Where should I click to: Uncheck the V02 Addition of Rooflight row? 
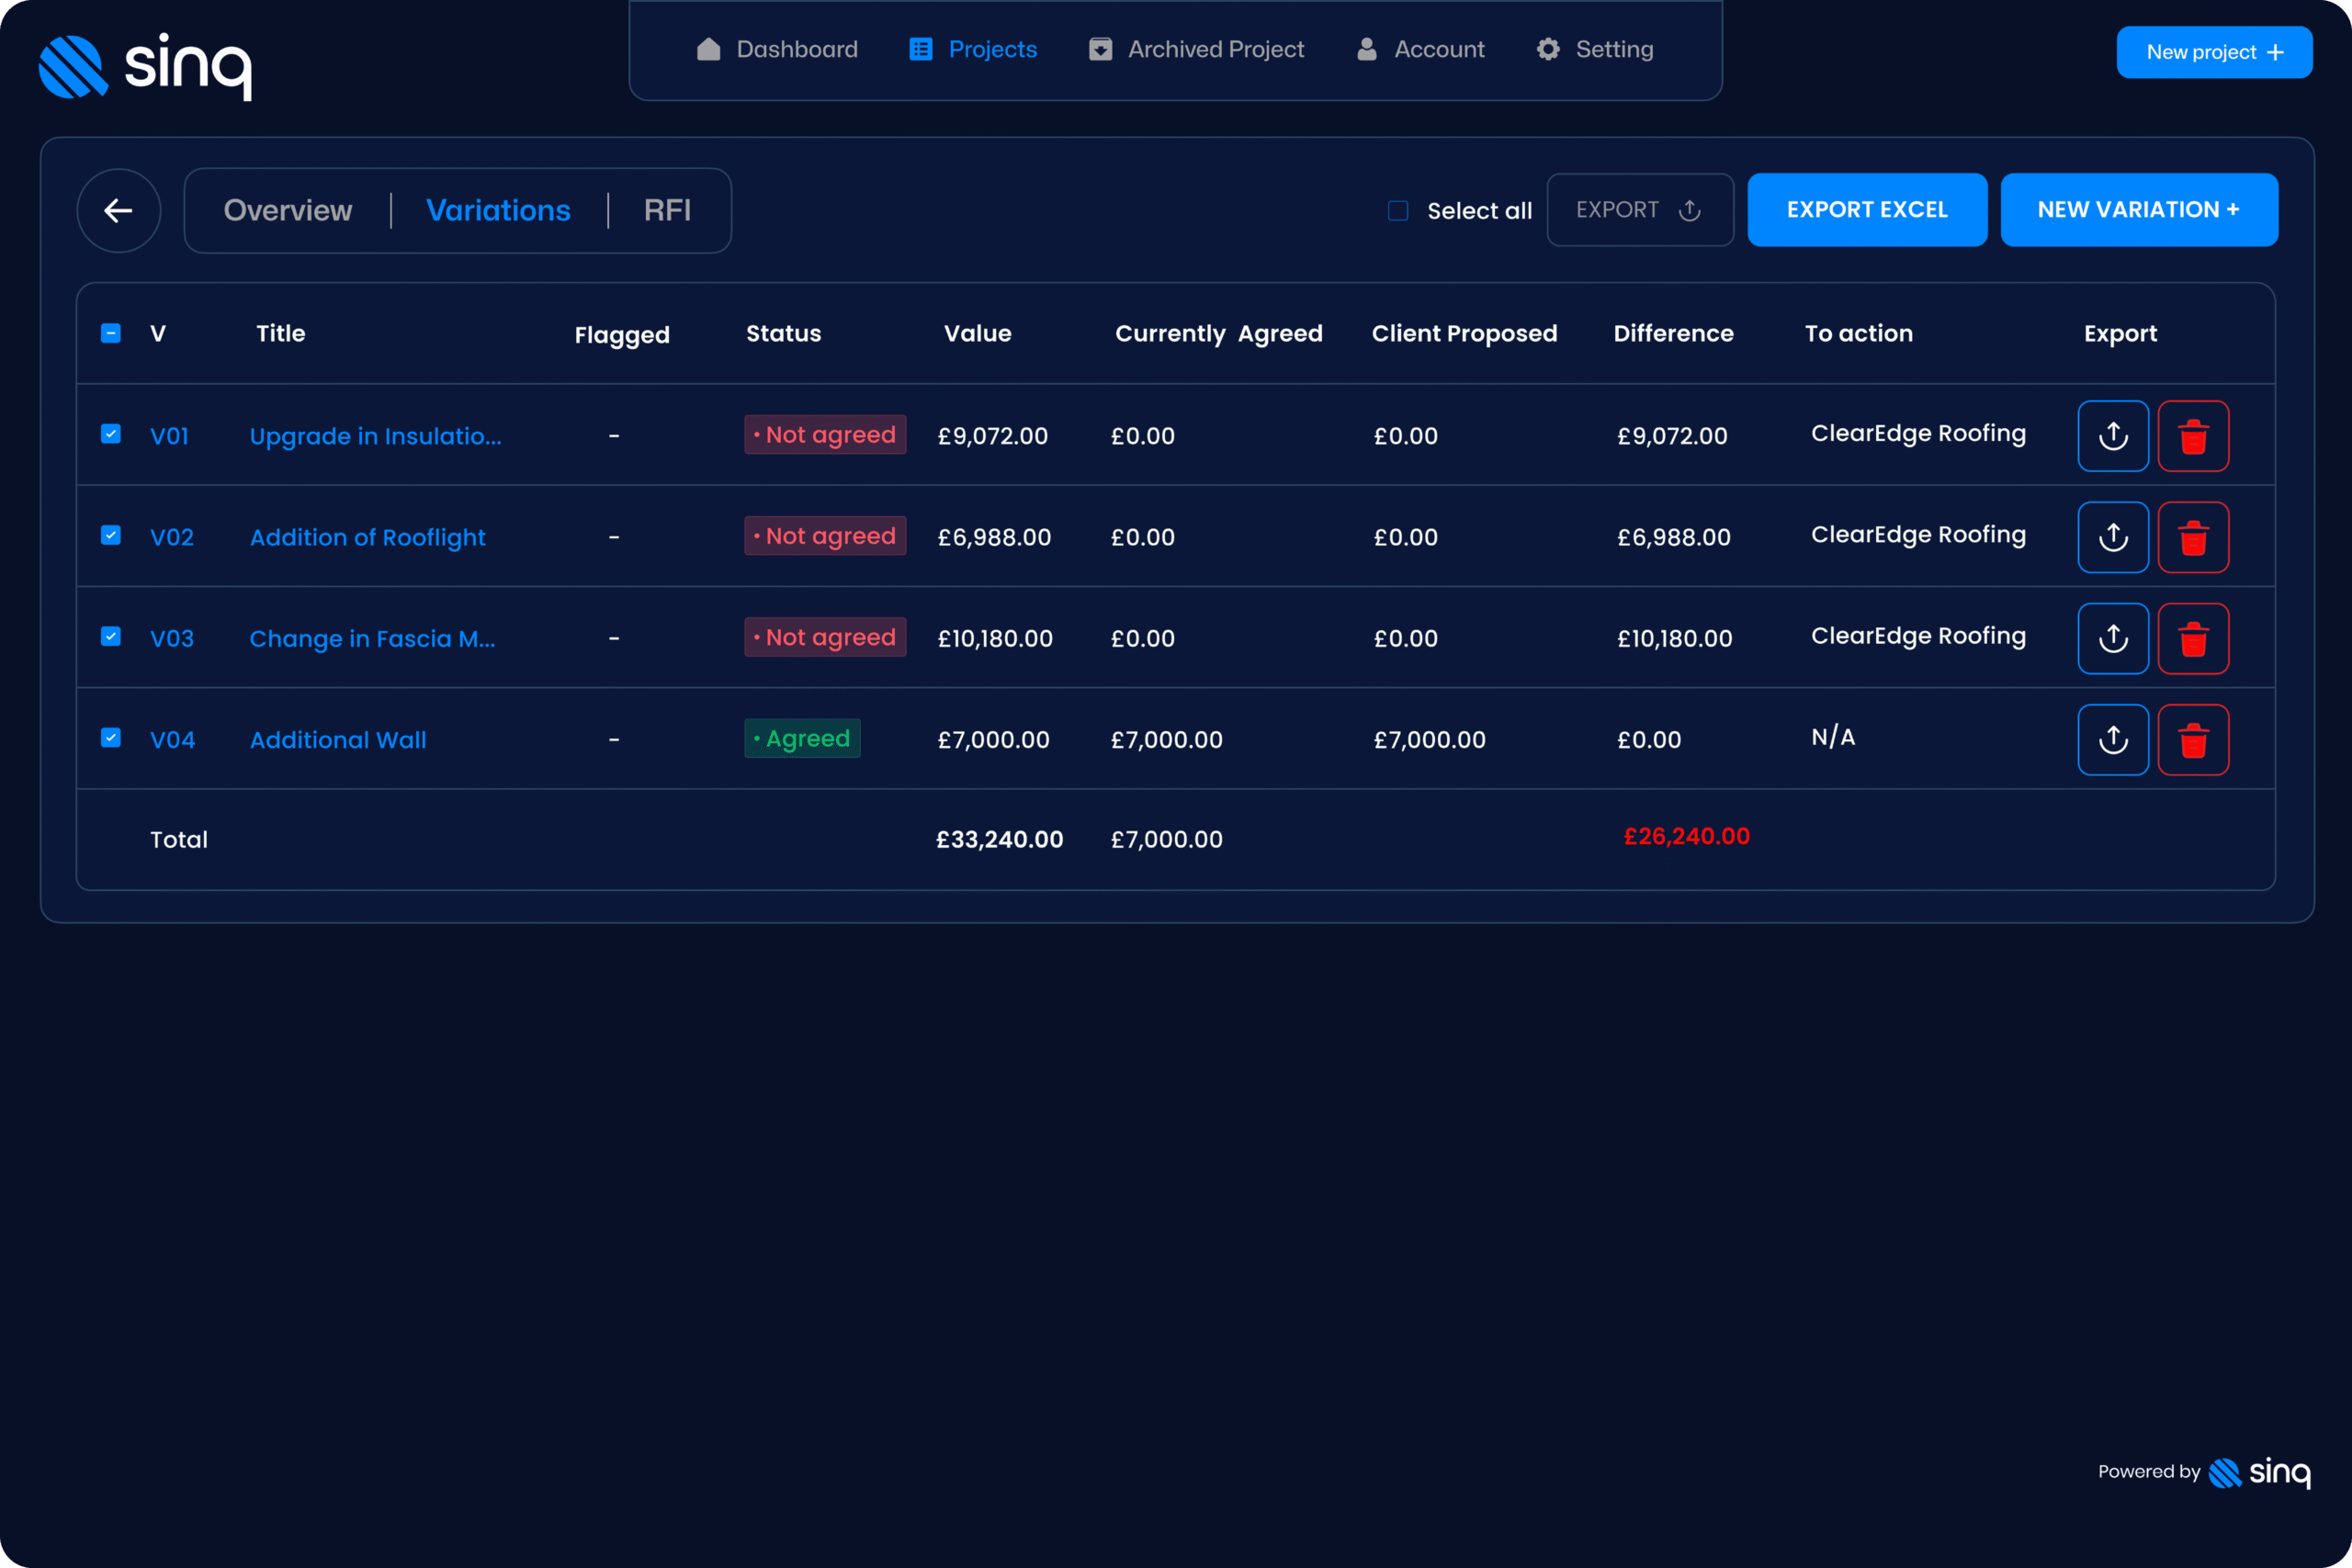pos(110,536)
